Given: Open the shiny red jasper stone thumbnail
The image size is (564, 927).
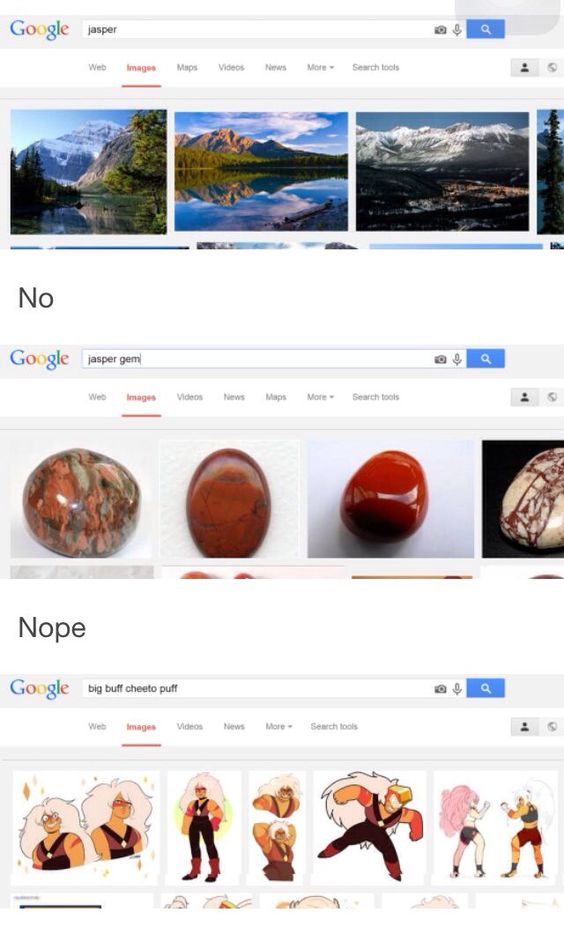Looking at the screenshot, I should (390, 499).
